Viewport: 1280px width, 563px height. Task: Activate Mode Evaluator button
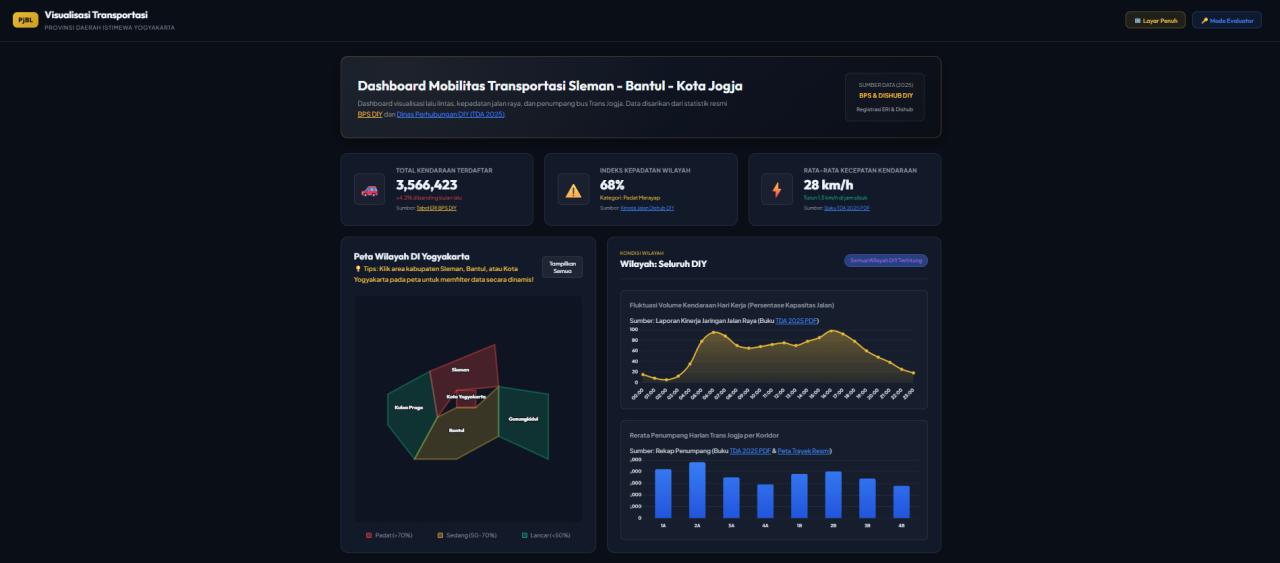point(1227,20)
